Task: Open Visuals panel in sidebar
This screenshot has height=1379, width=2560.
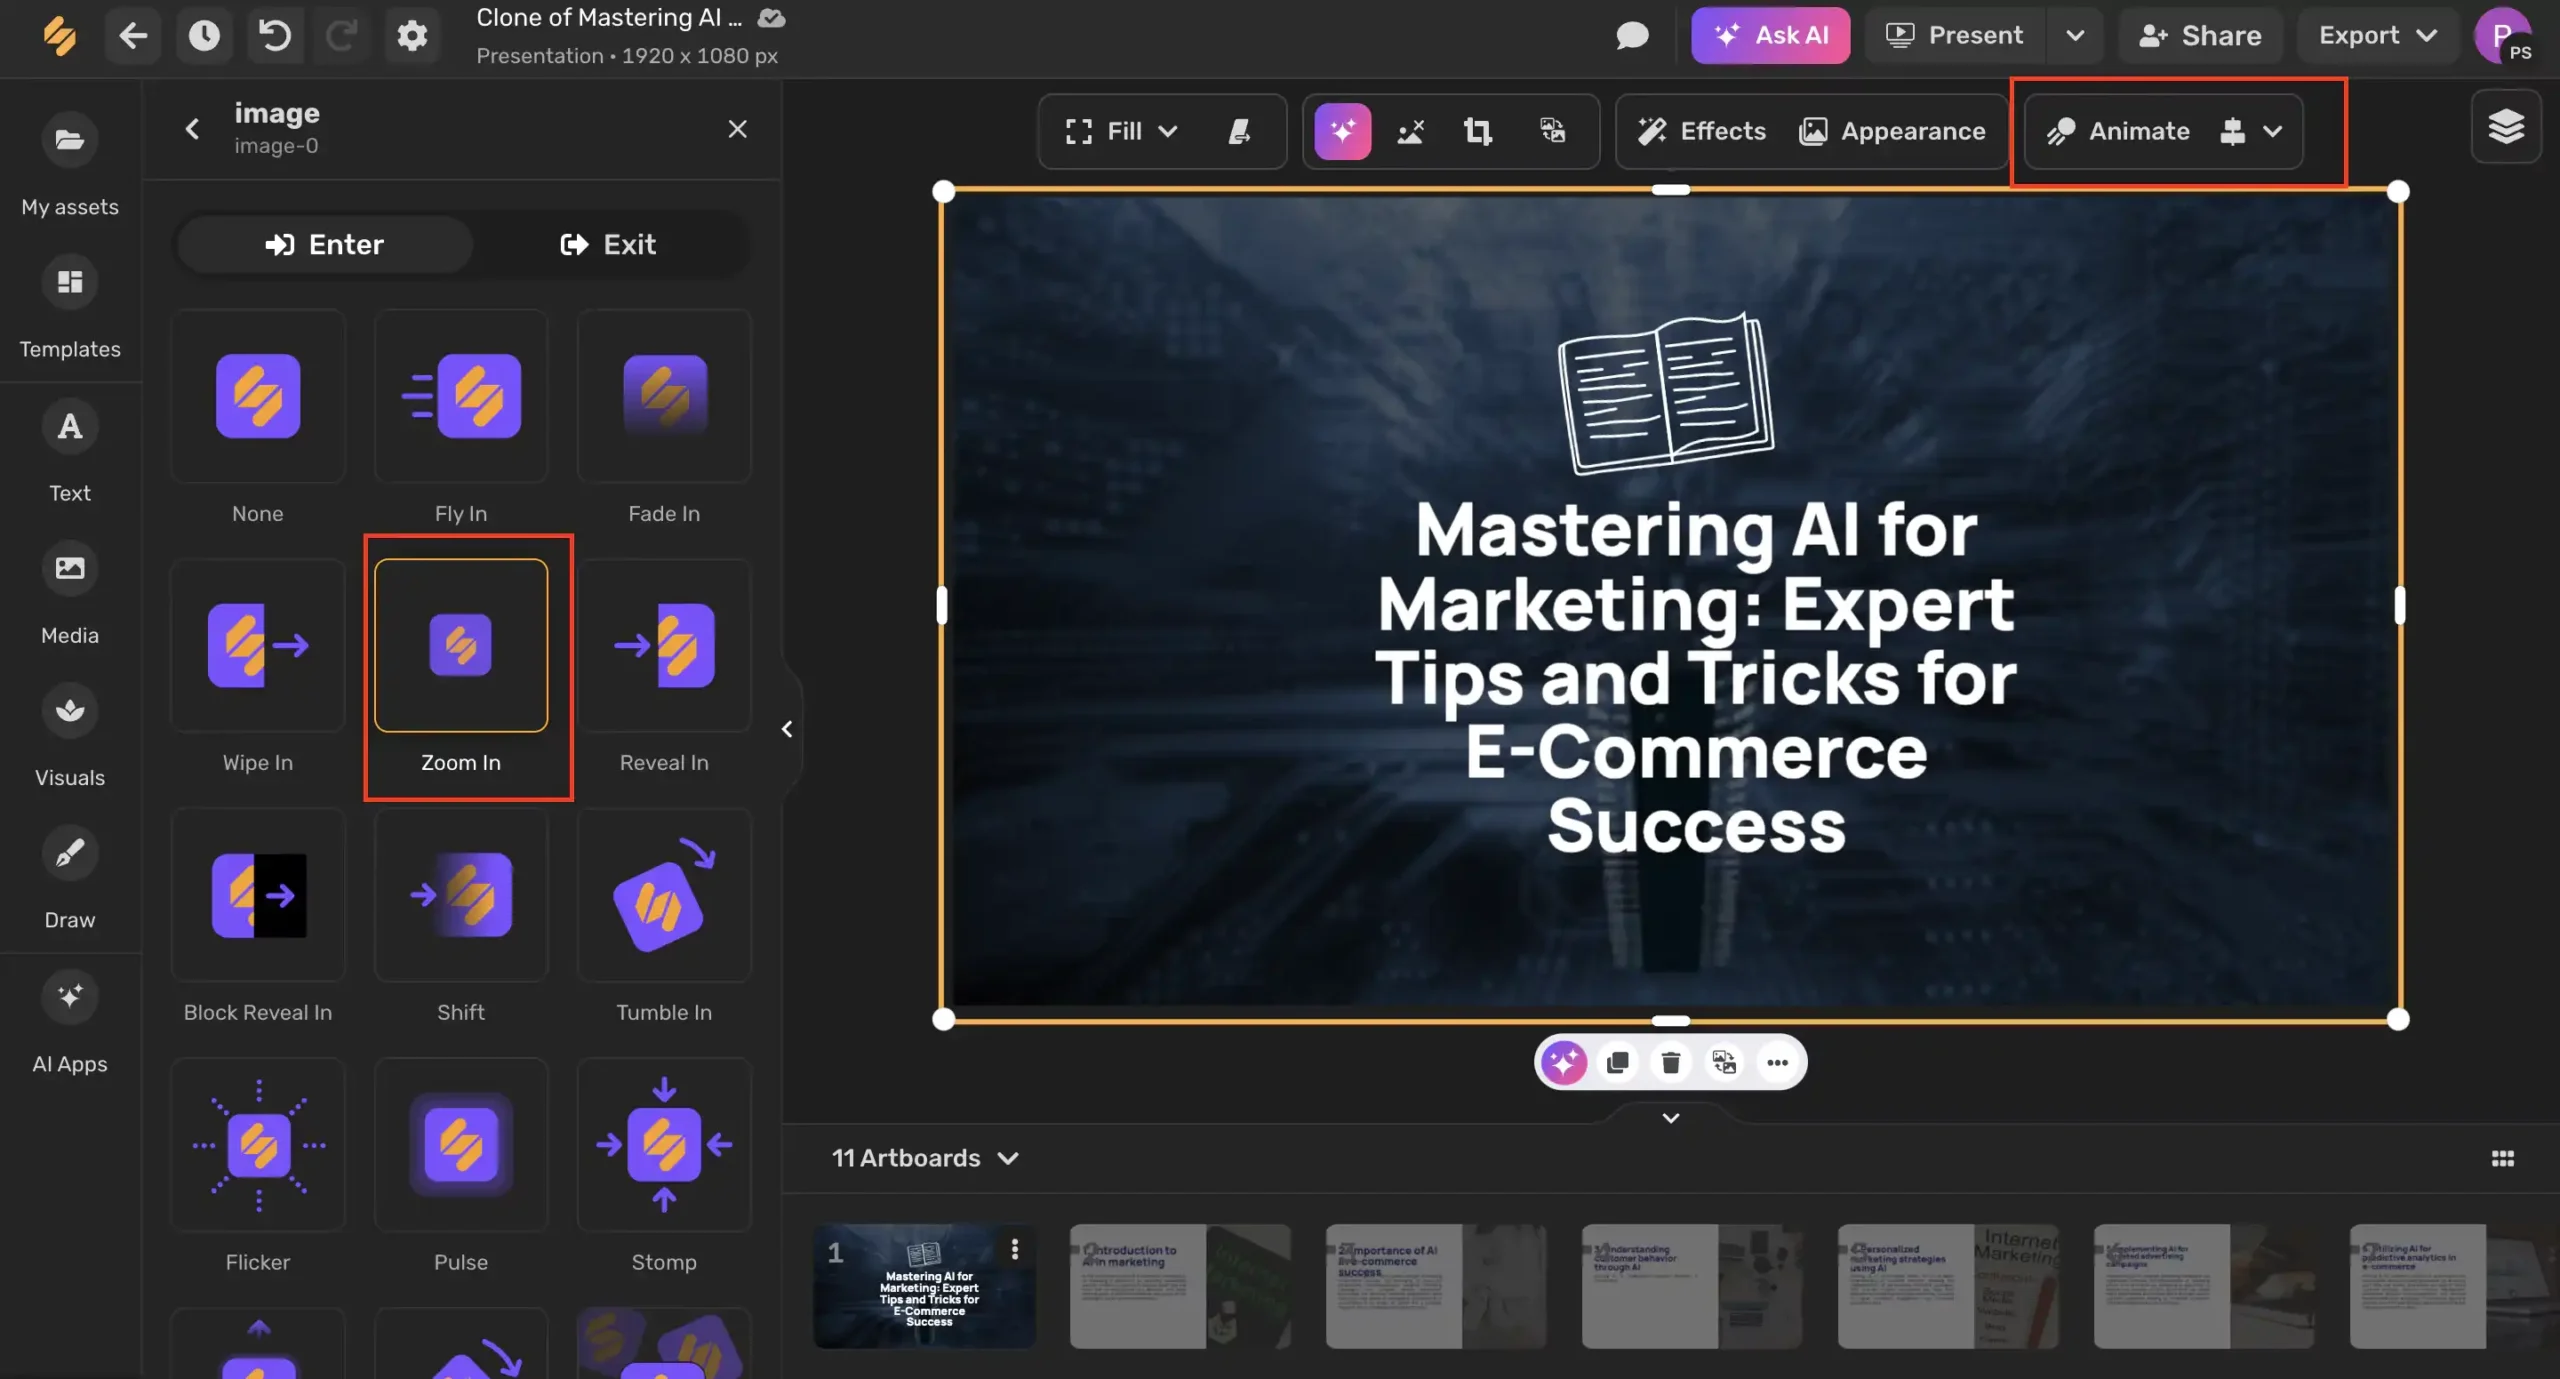Action: point(70,736)
